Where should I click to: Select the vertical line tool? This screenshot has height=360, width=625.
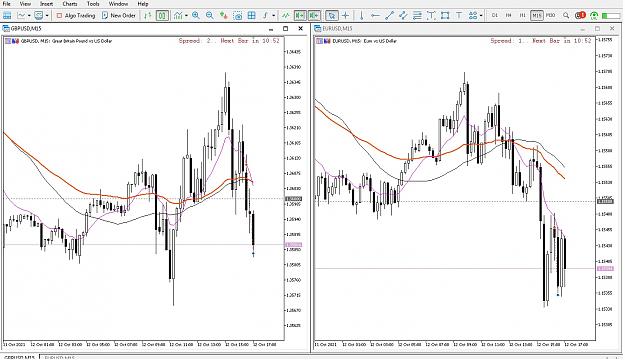pos(362,16)
